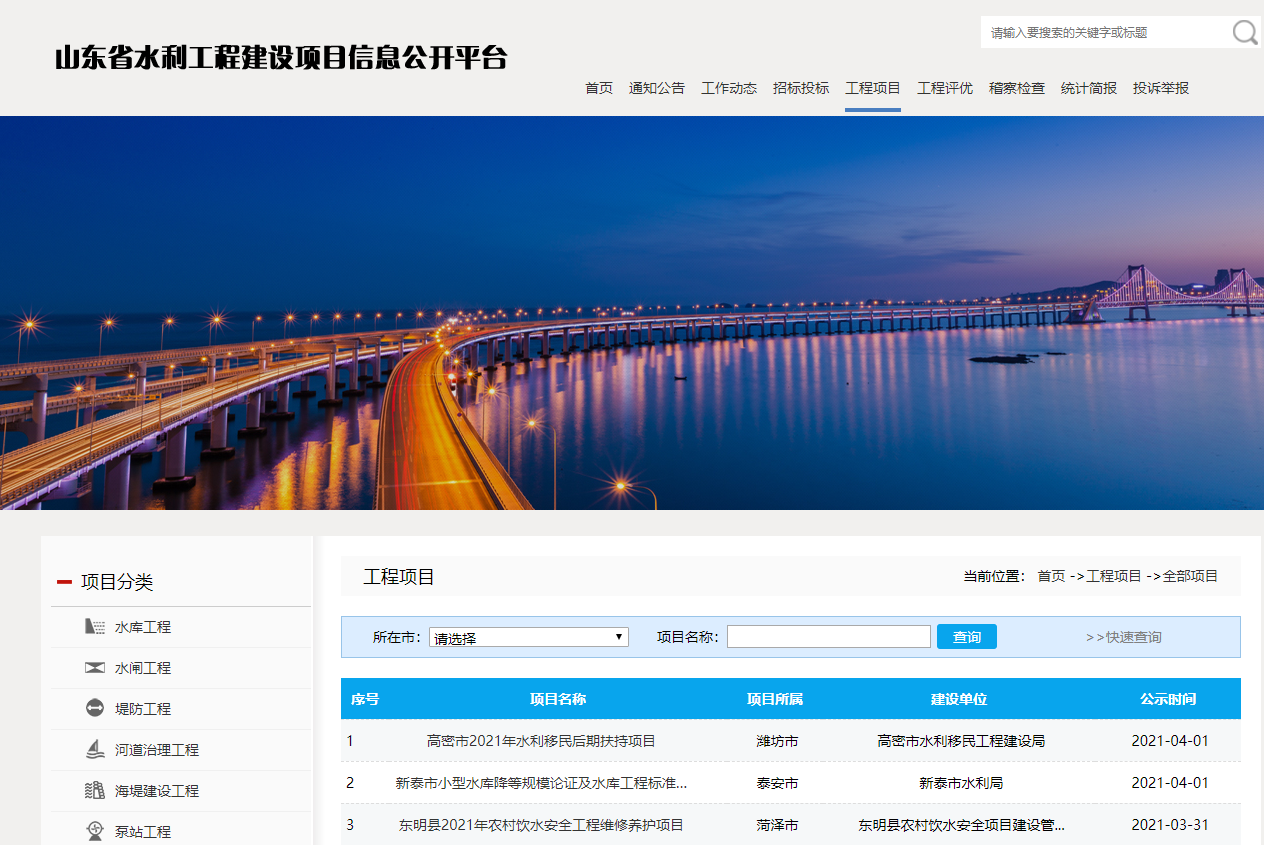The height and width of the screenshot is (845, 1264).
Task: Click the reservoir project (水库工程) icon
Action: (95, 627)
